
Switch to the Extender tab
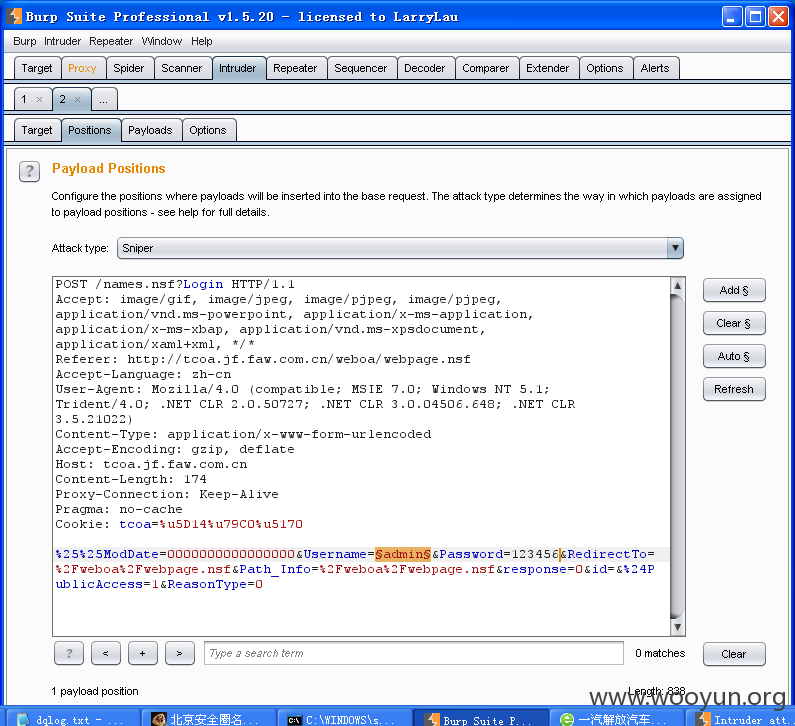[548, 68]
